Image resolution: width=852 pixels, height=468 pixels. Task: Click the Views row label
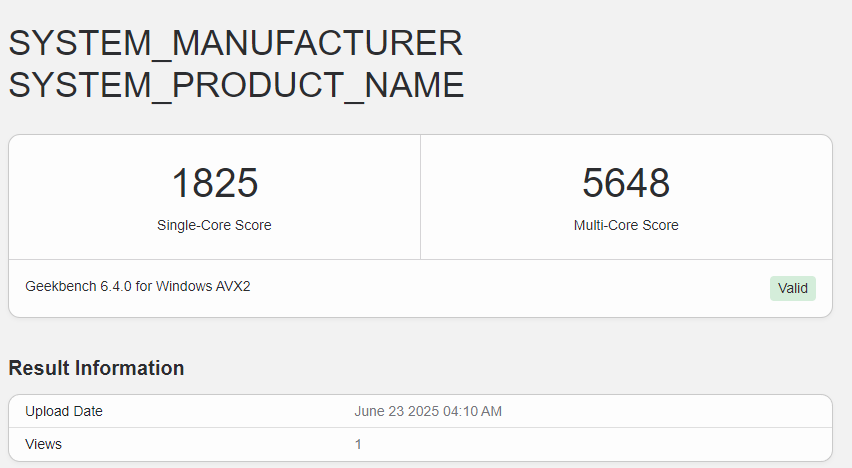pos(43,443)
